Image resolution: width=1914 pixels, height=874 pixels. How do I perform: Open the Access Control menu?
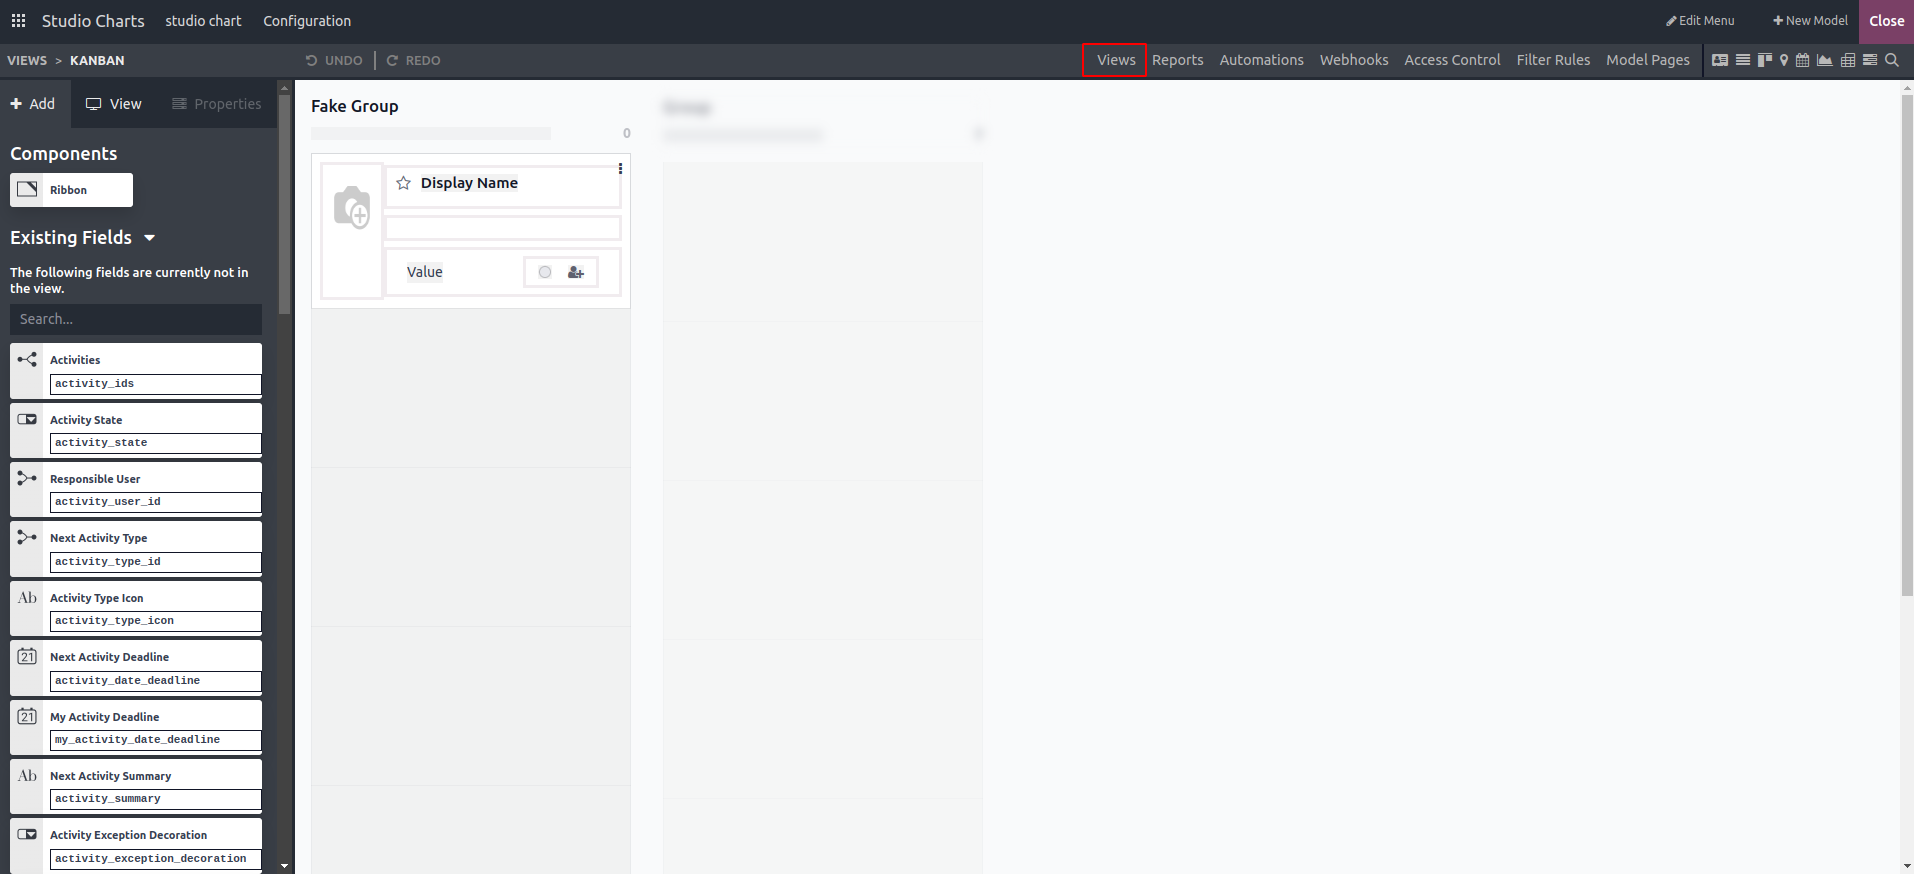1452,60
